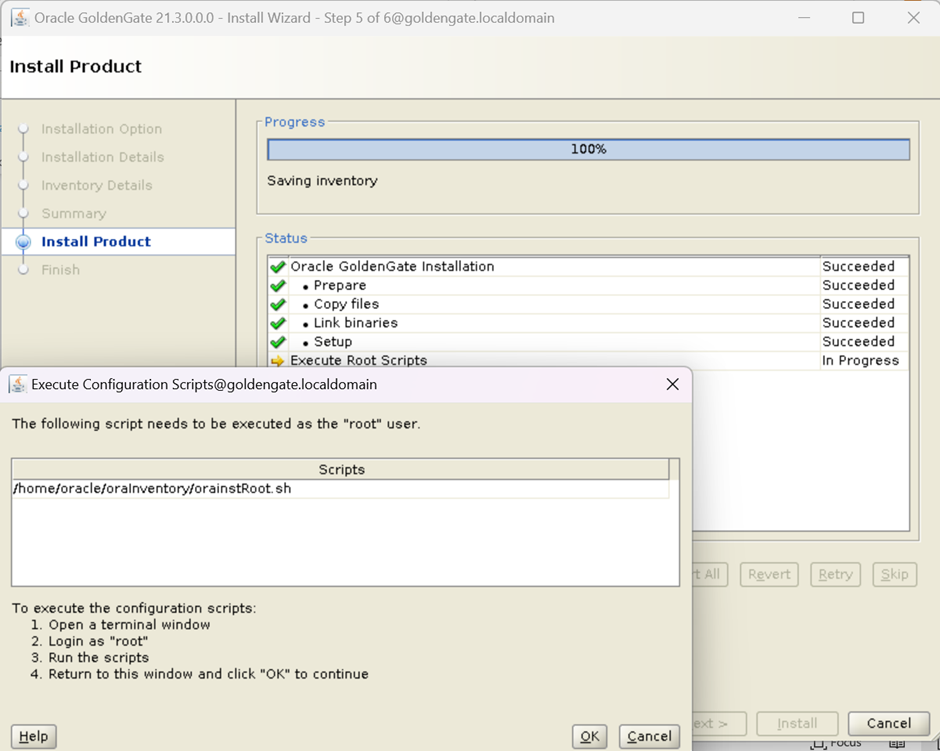Click the Scripts column header
This screenshot has height=751, width=940.
341,469
